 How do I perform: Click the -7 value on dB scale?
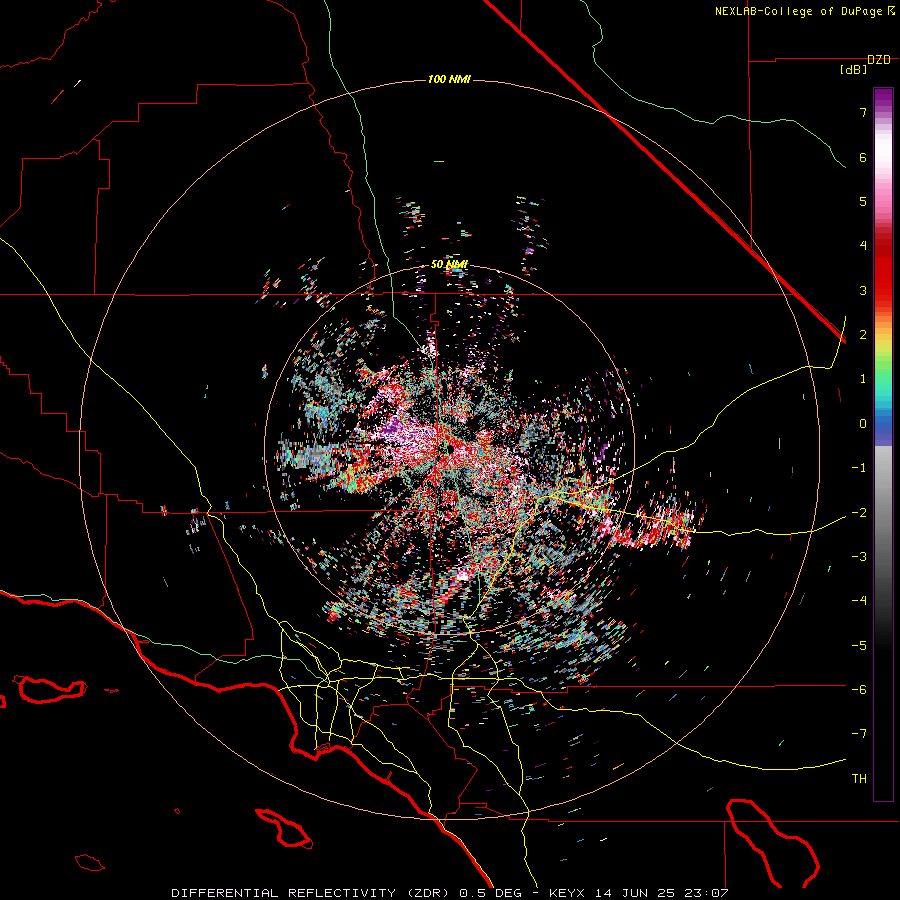pos(859,734)
